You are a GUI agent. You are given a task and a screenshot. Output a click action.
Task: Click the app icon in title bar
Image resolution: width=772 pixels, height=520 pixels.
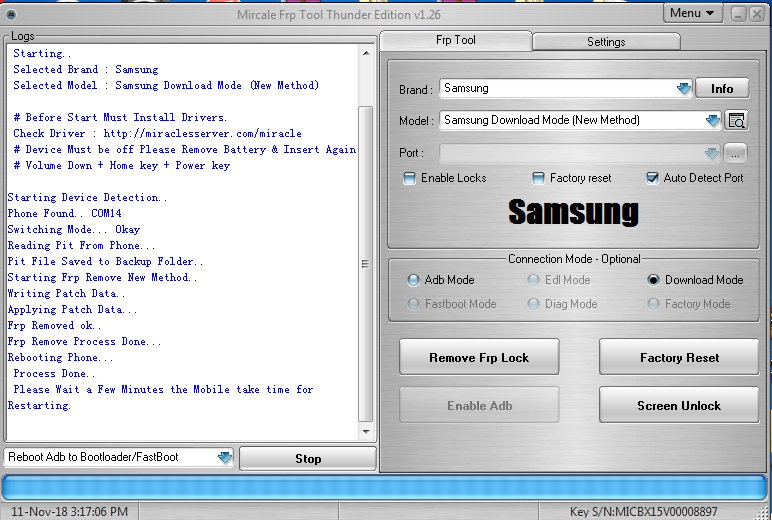(x=10, y=15)
